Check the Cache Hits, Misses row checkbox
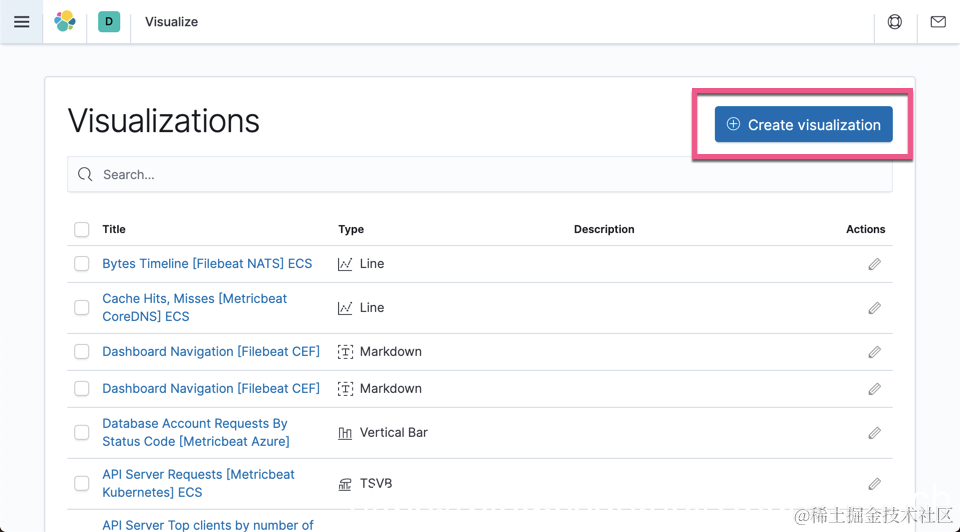The height and width of the screenshot is (532, 960). (x=81, y=307)
